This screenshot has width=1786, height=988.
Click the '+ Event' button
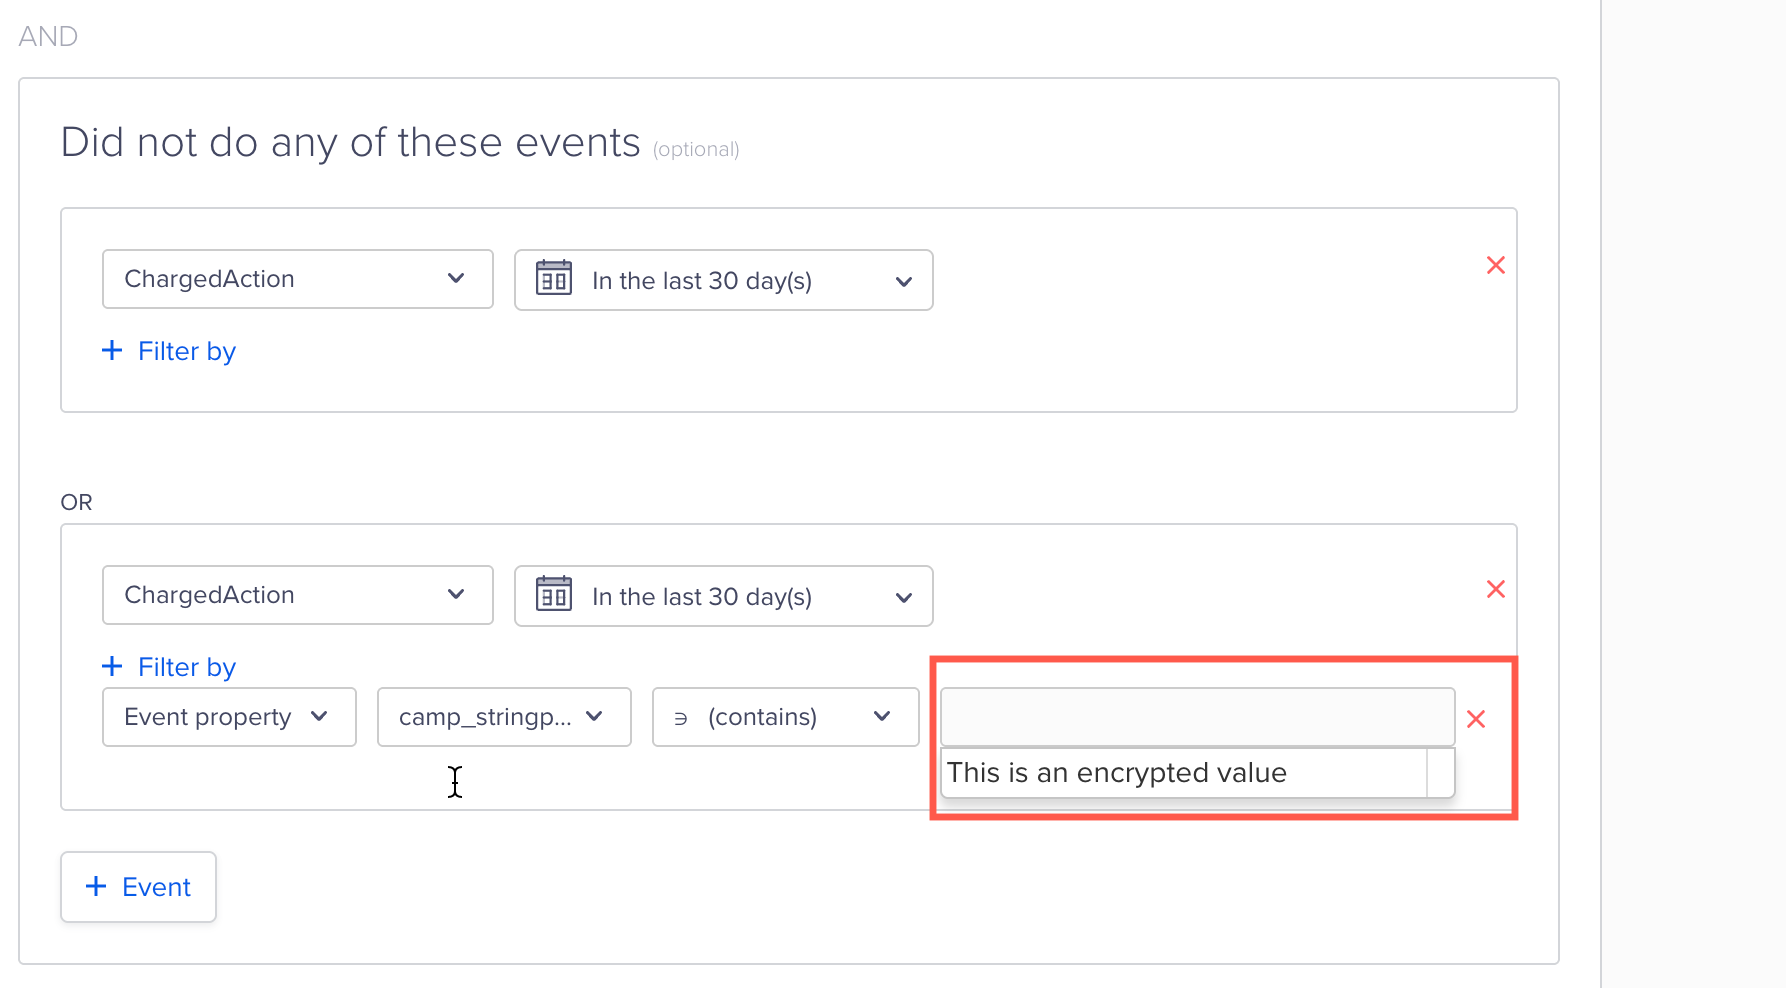138,886
